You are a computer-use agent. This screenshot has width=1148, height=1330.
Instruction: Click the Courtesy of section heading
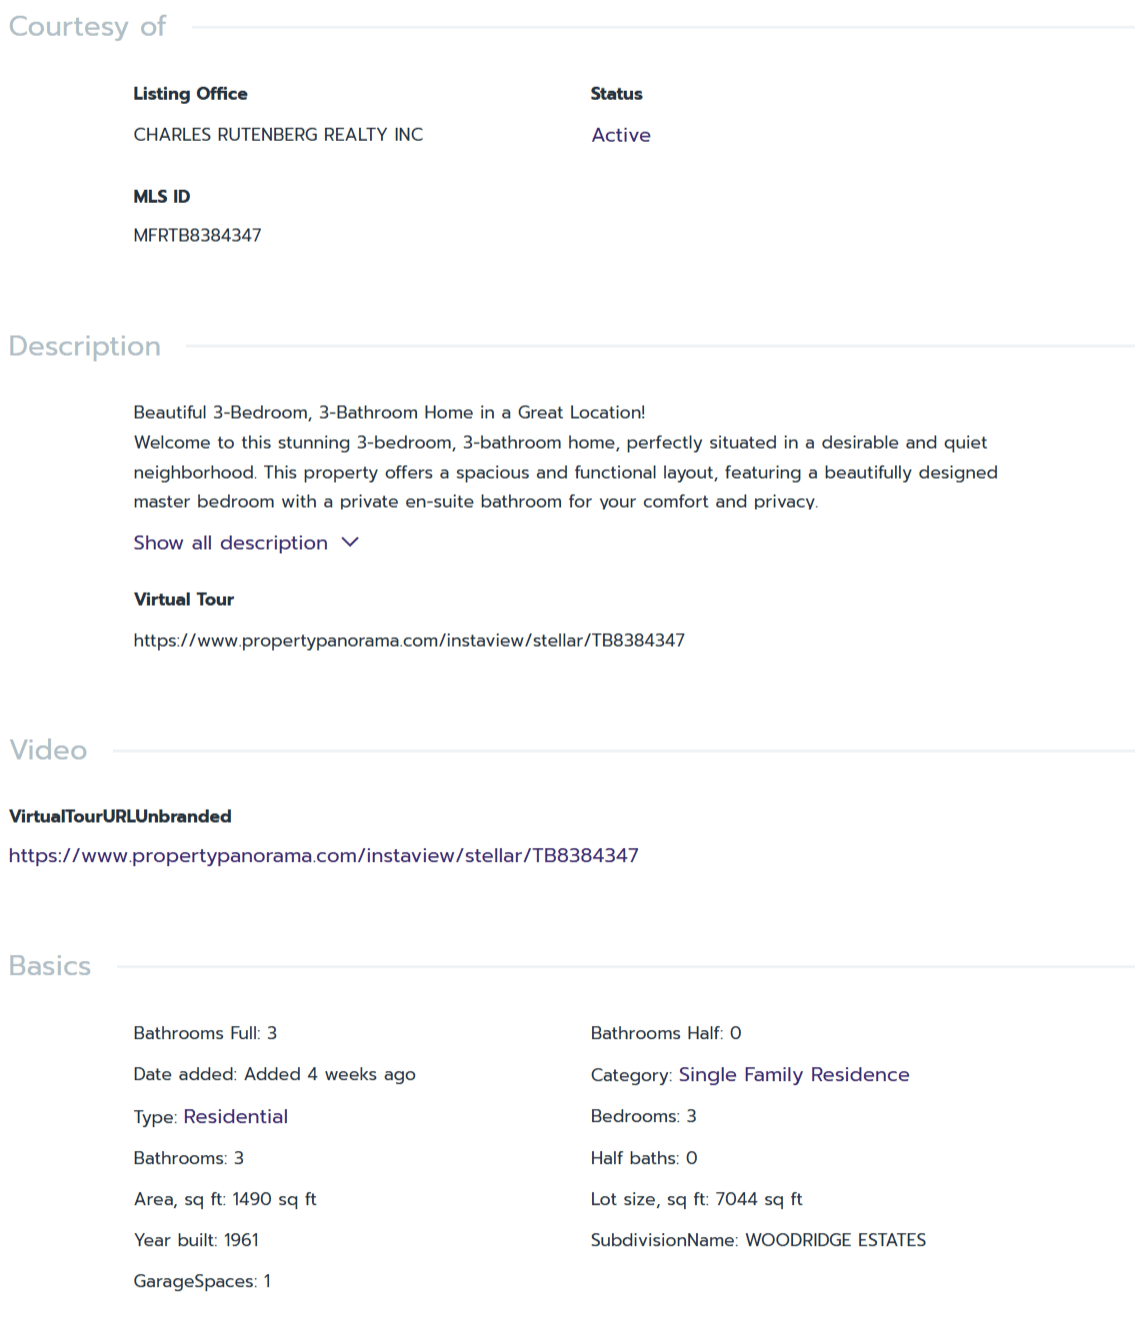[87, 27]
